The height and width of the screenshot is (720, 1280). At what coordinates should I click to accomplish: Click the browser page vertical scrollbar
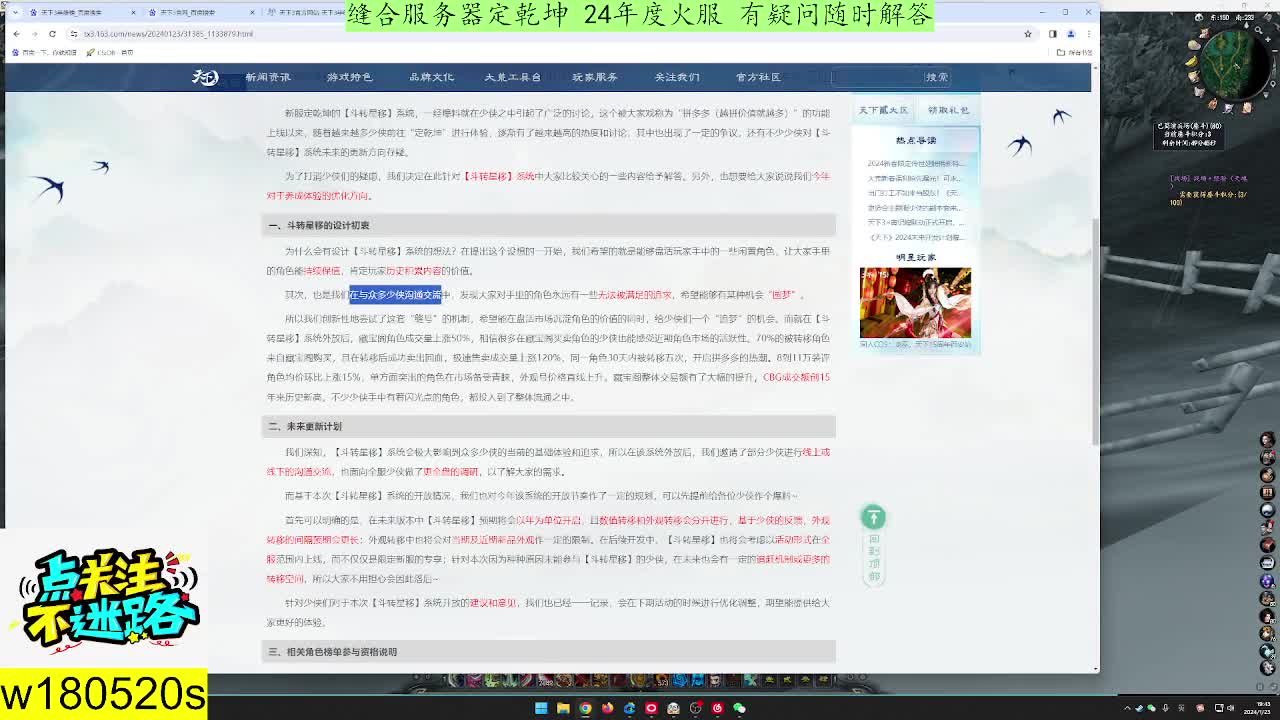click(1096, 330)
